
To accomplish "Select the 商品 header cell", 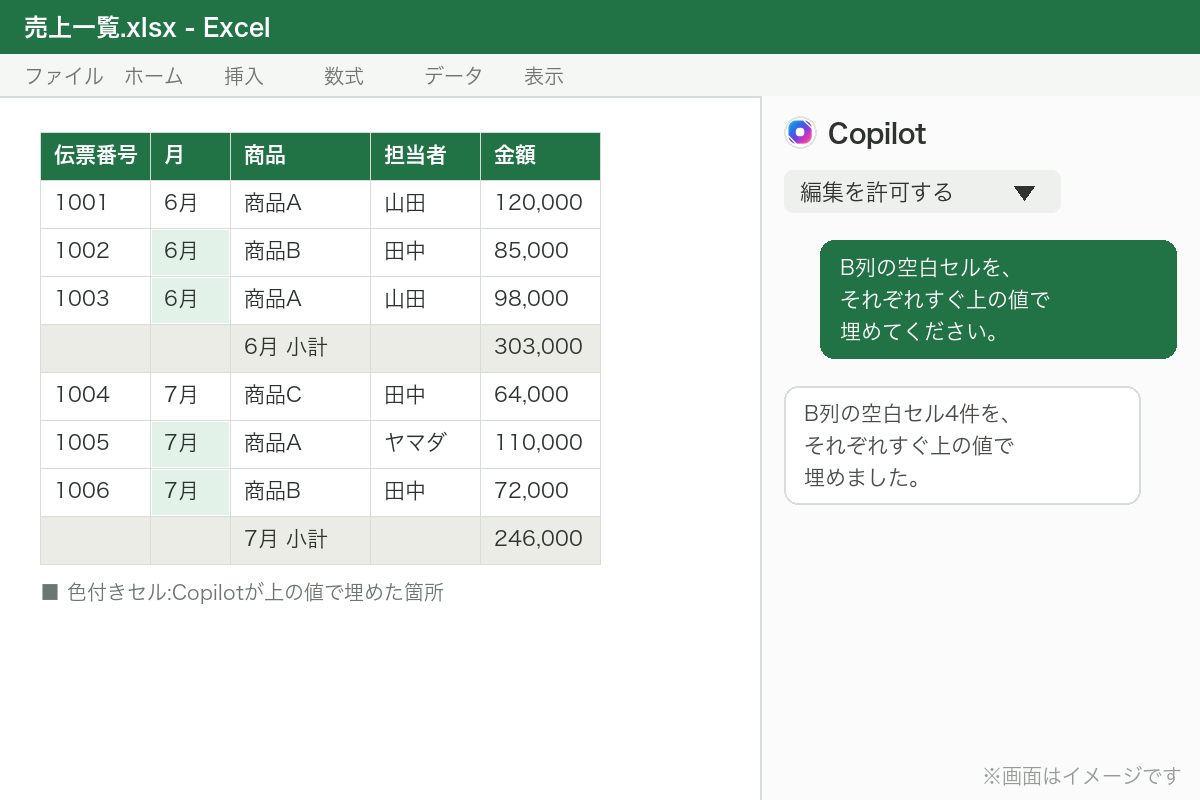I will tap(301, 156).
